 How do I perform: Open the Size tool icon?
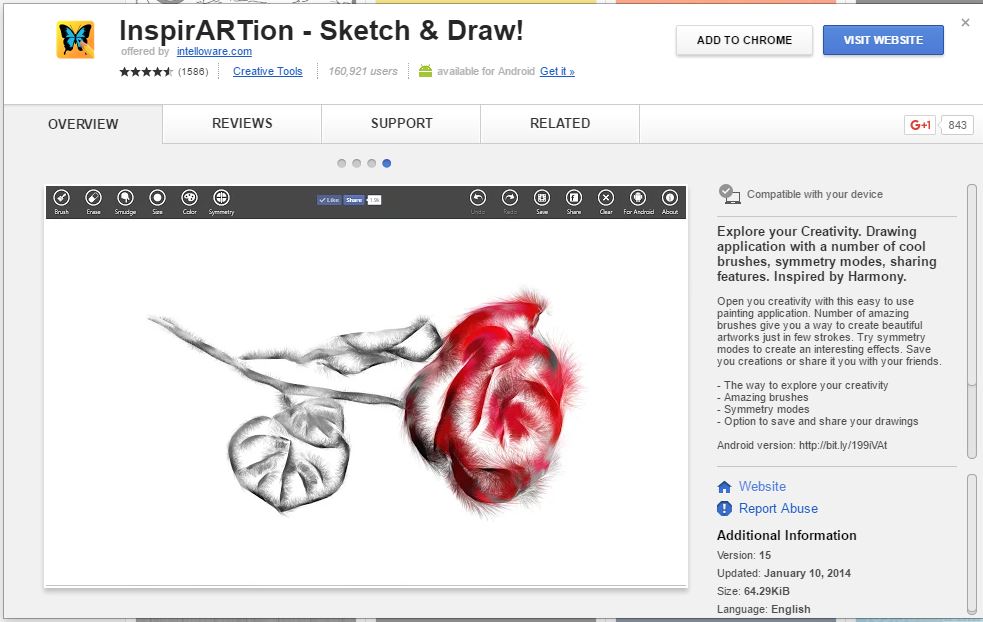(x=157, y=198)
